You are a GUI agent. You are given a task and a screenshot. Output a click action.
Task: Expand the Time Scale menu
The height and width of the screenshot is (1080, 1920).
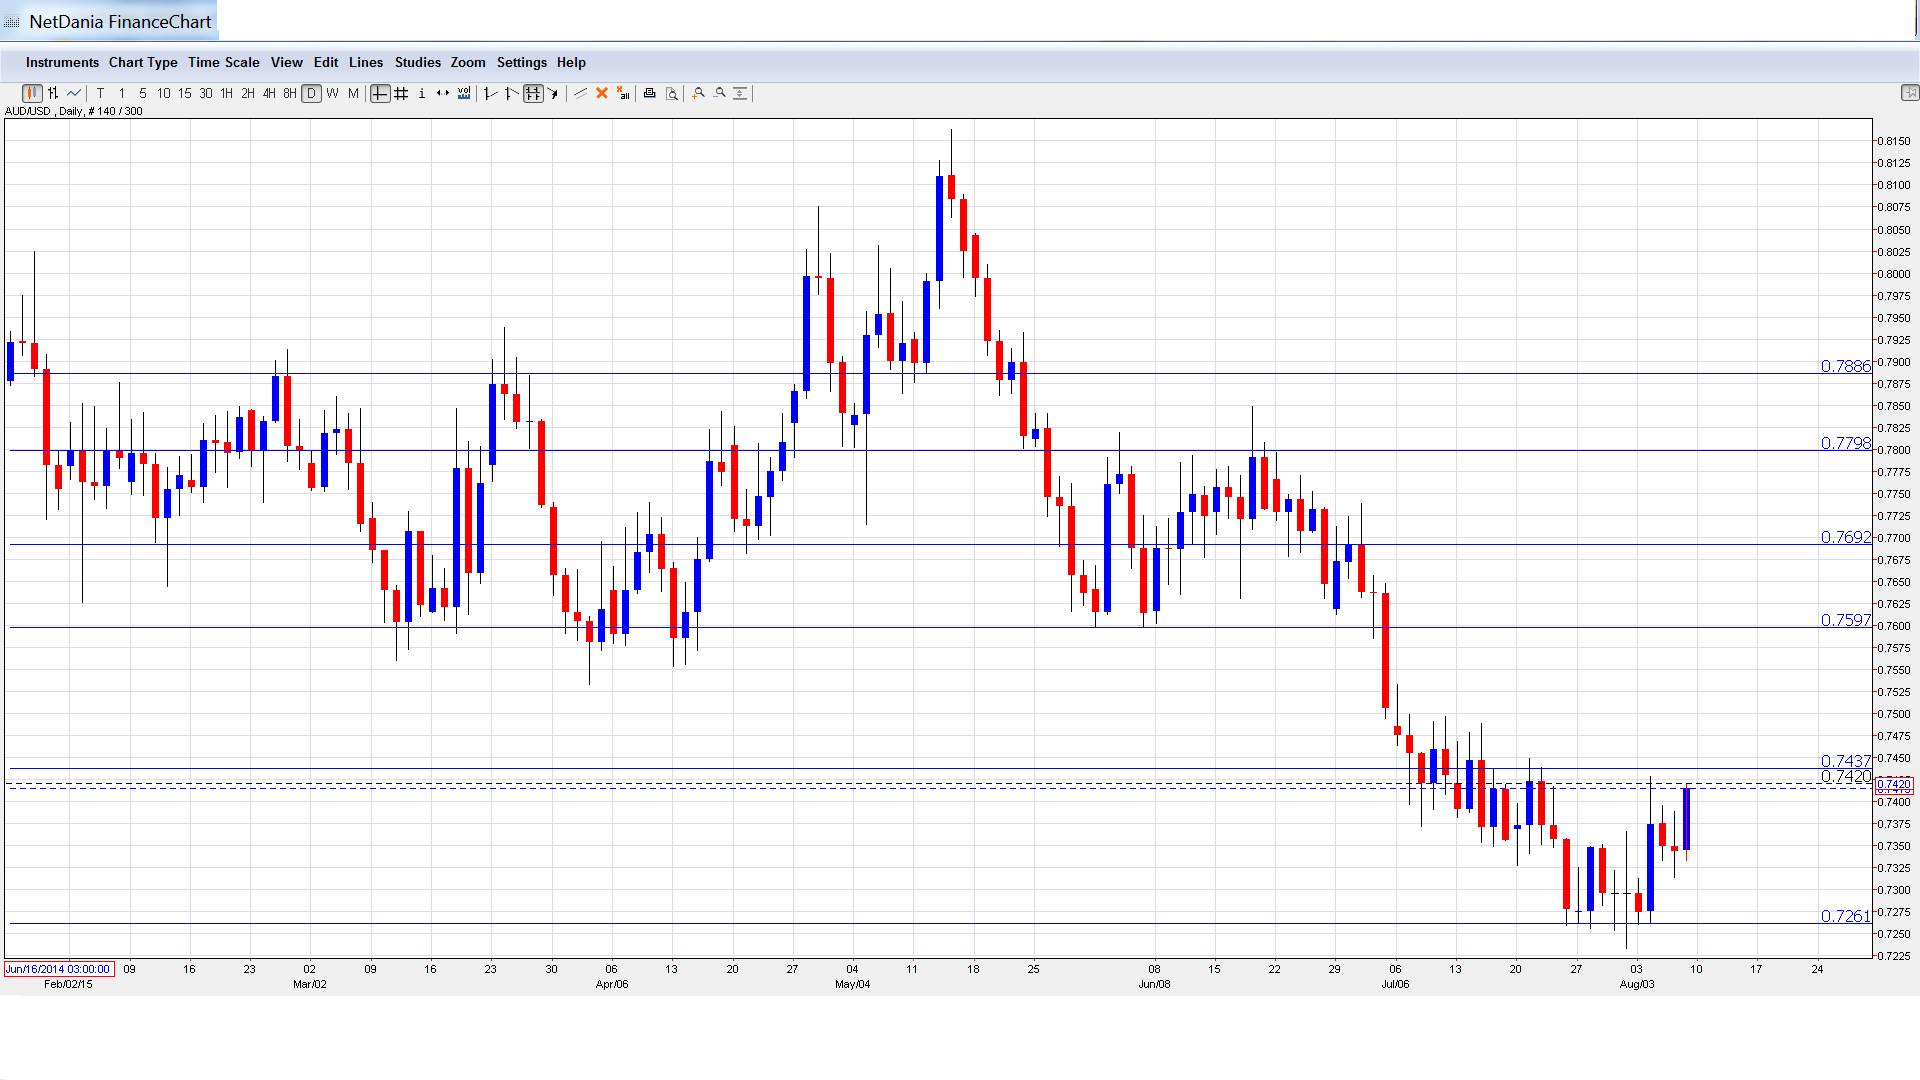click(223, 62)
